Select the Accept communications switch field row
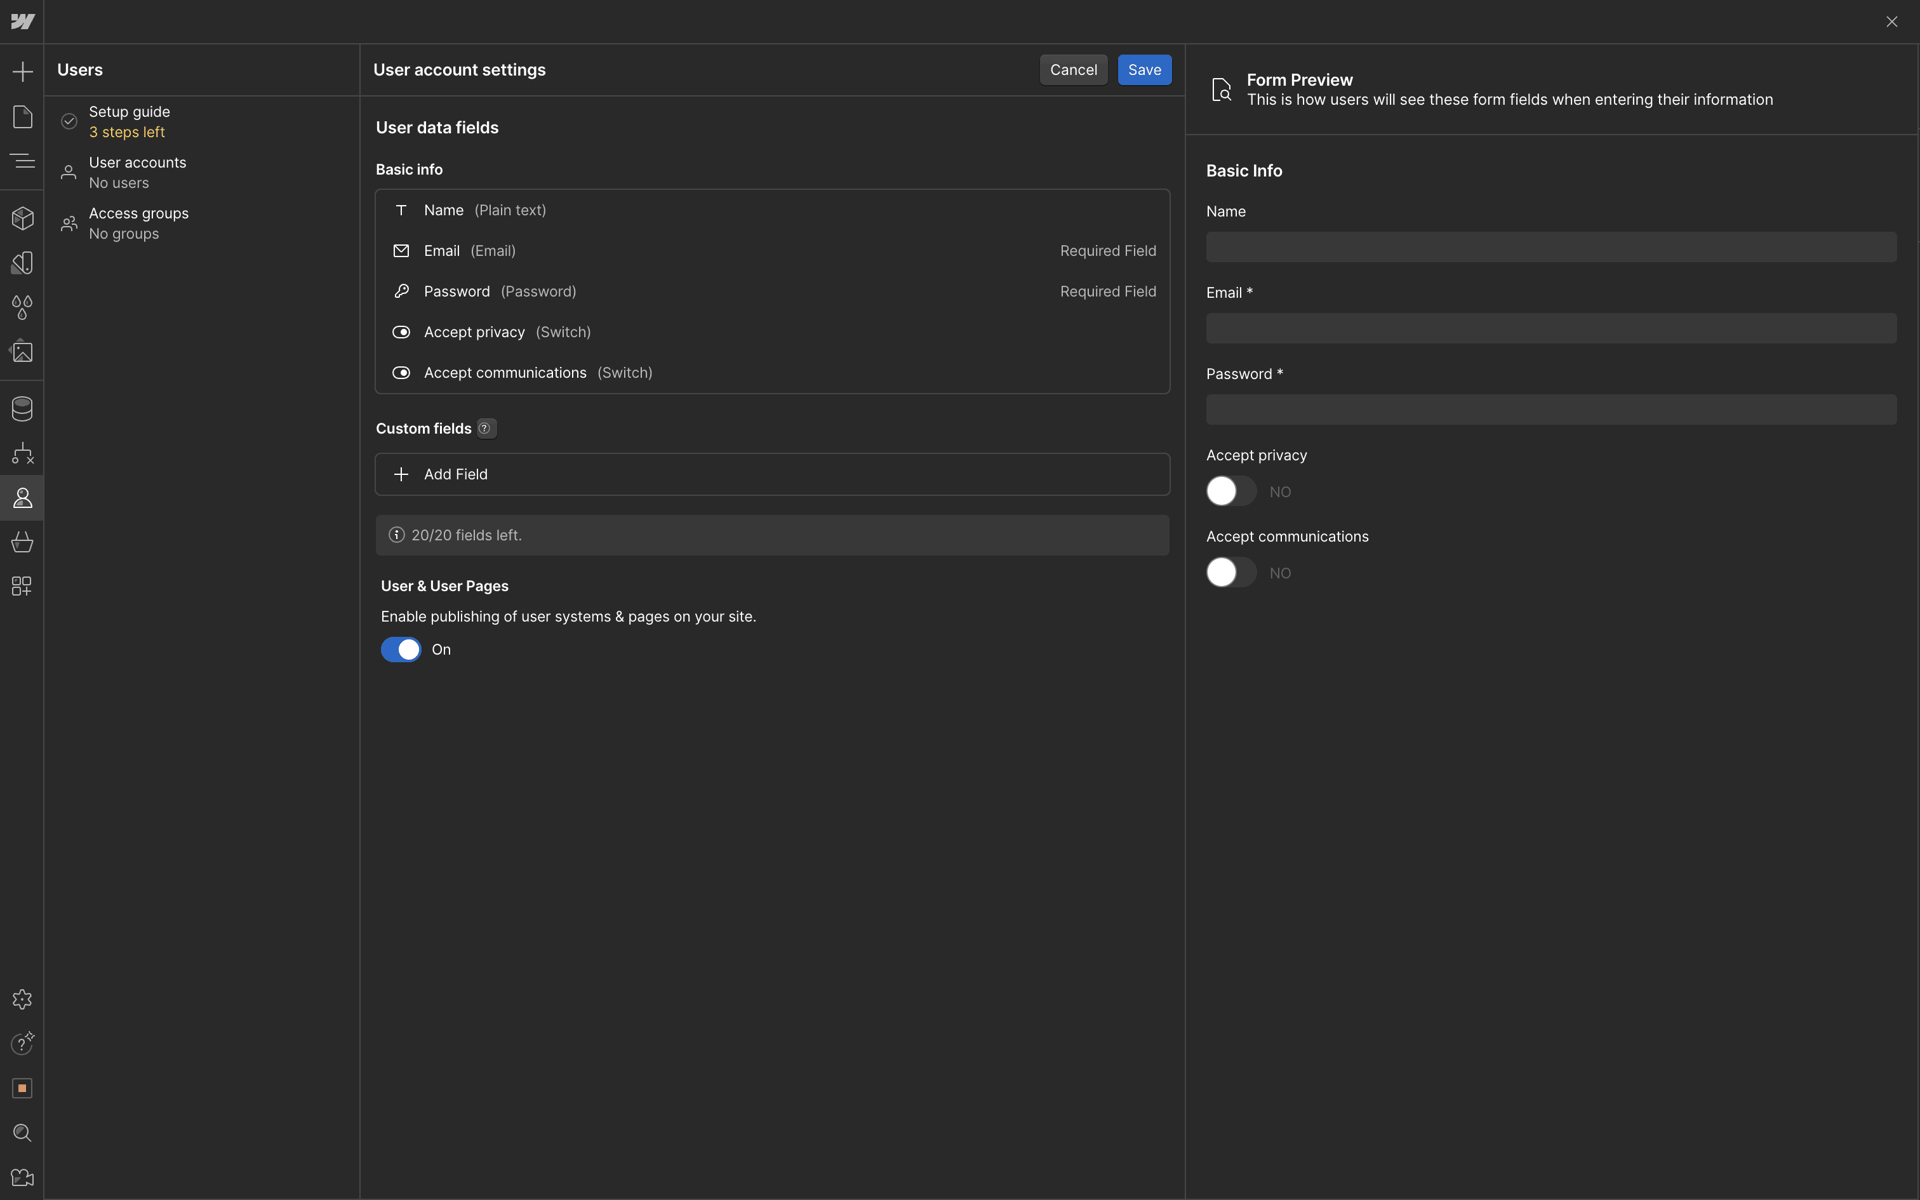Screen dimensions: 1920x1200 pyautogui.click(x=772, y=373)
